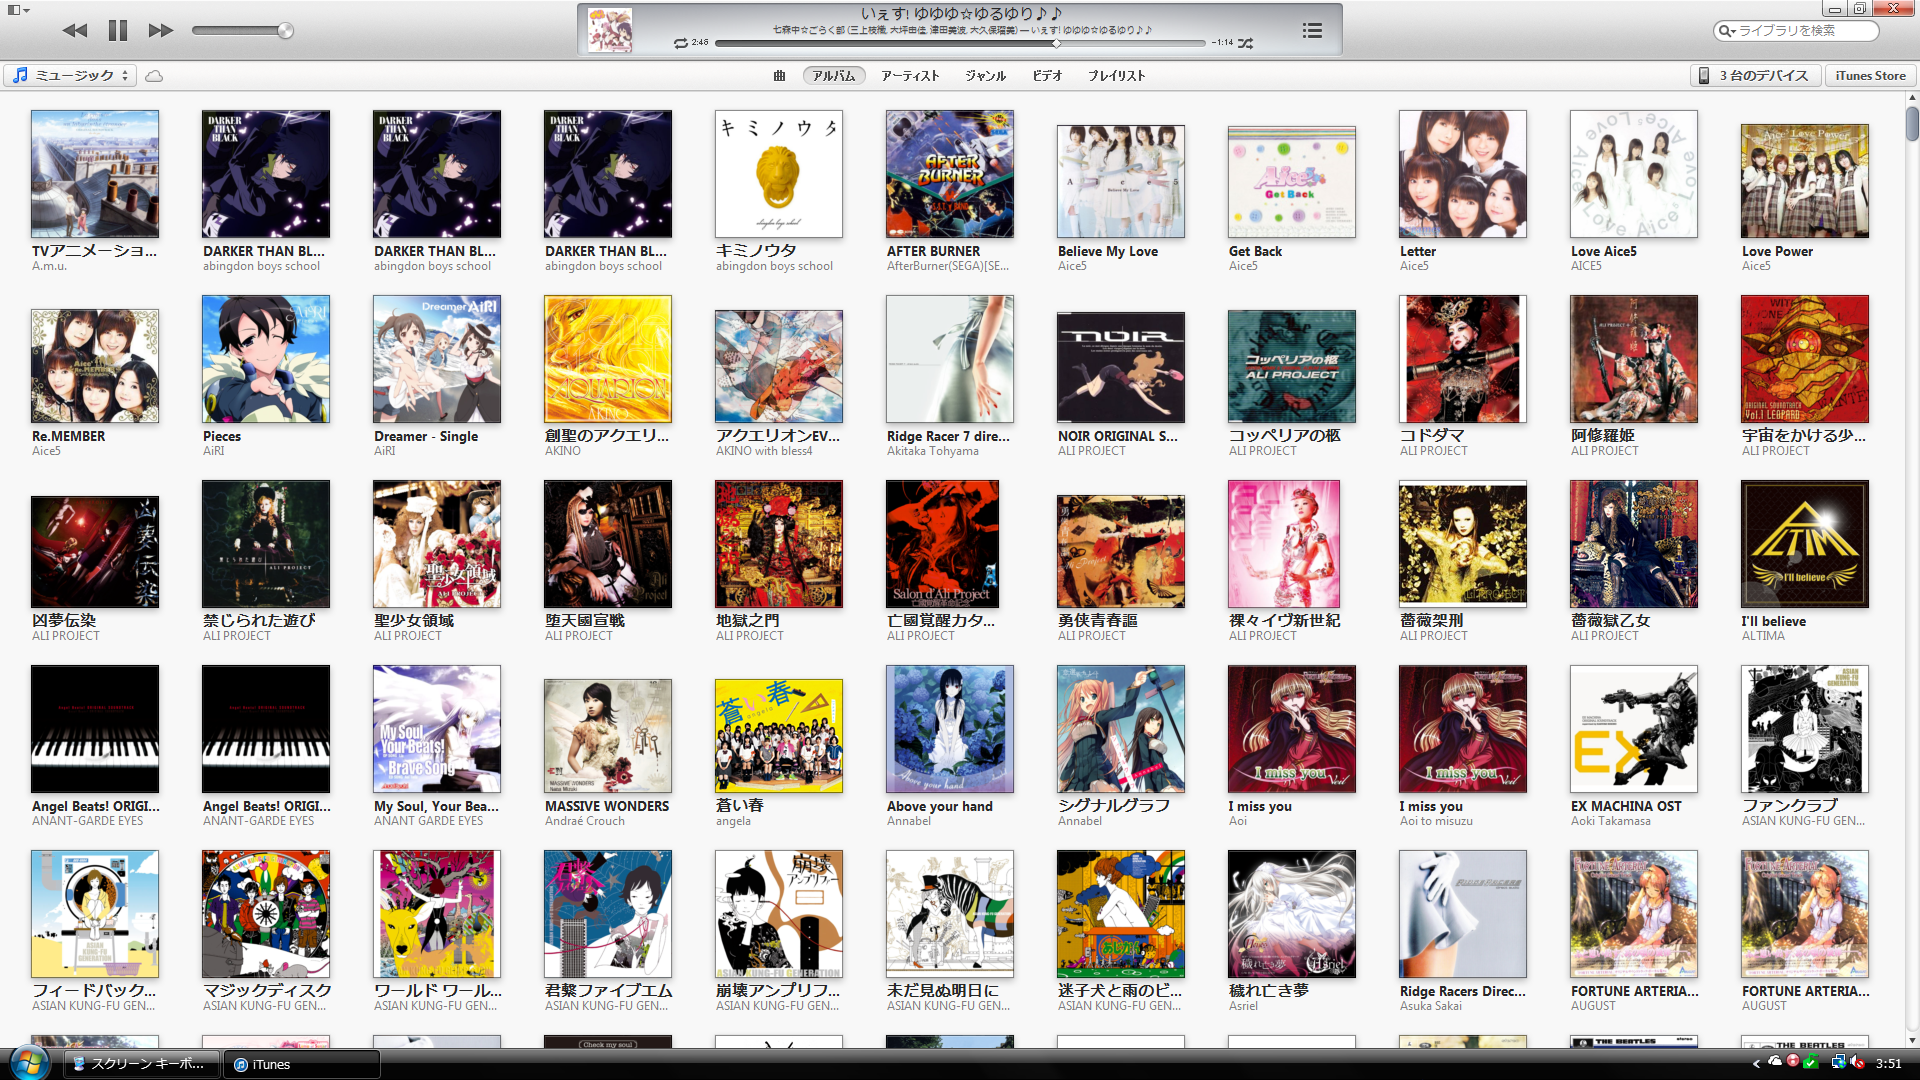Open the Believe My Love album
Image resolution: width=1920 pixels, height=1080 pixels.
click(x=1121, y=181)
